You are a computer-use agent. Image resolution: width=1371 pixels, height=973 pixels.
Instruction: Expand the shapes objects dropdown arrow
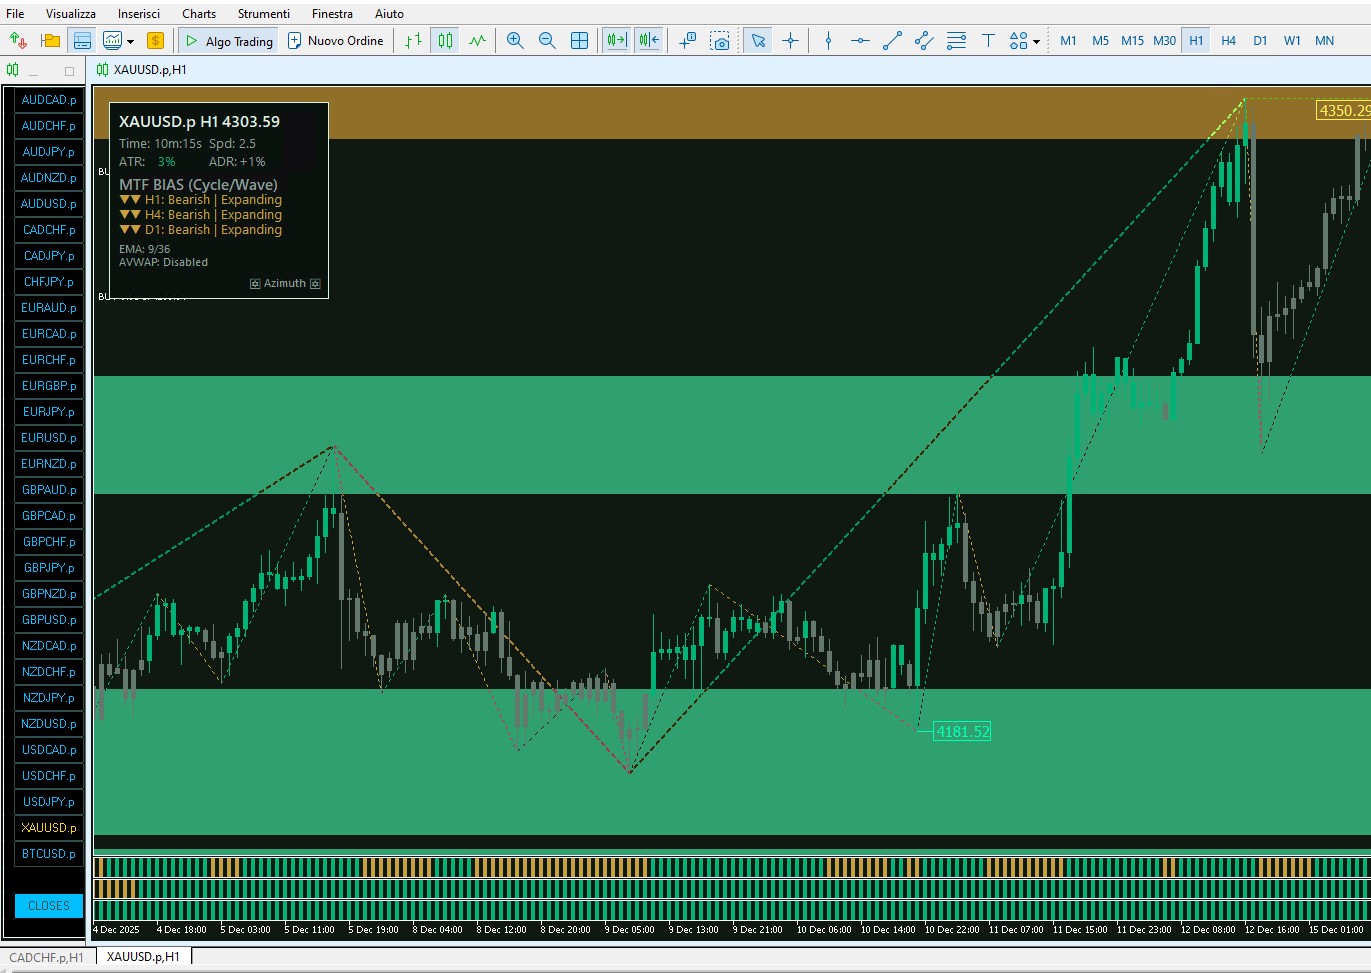1036,42
